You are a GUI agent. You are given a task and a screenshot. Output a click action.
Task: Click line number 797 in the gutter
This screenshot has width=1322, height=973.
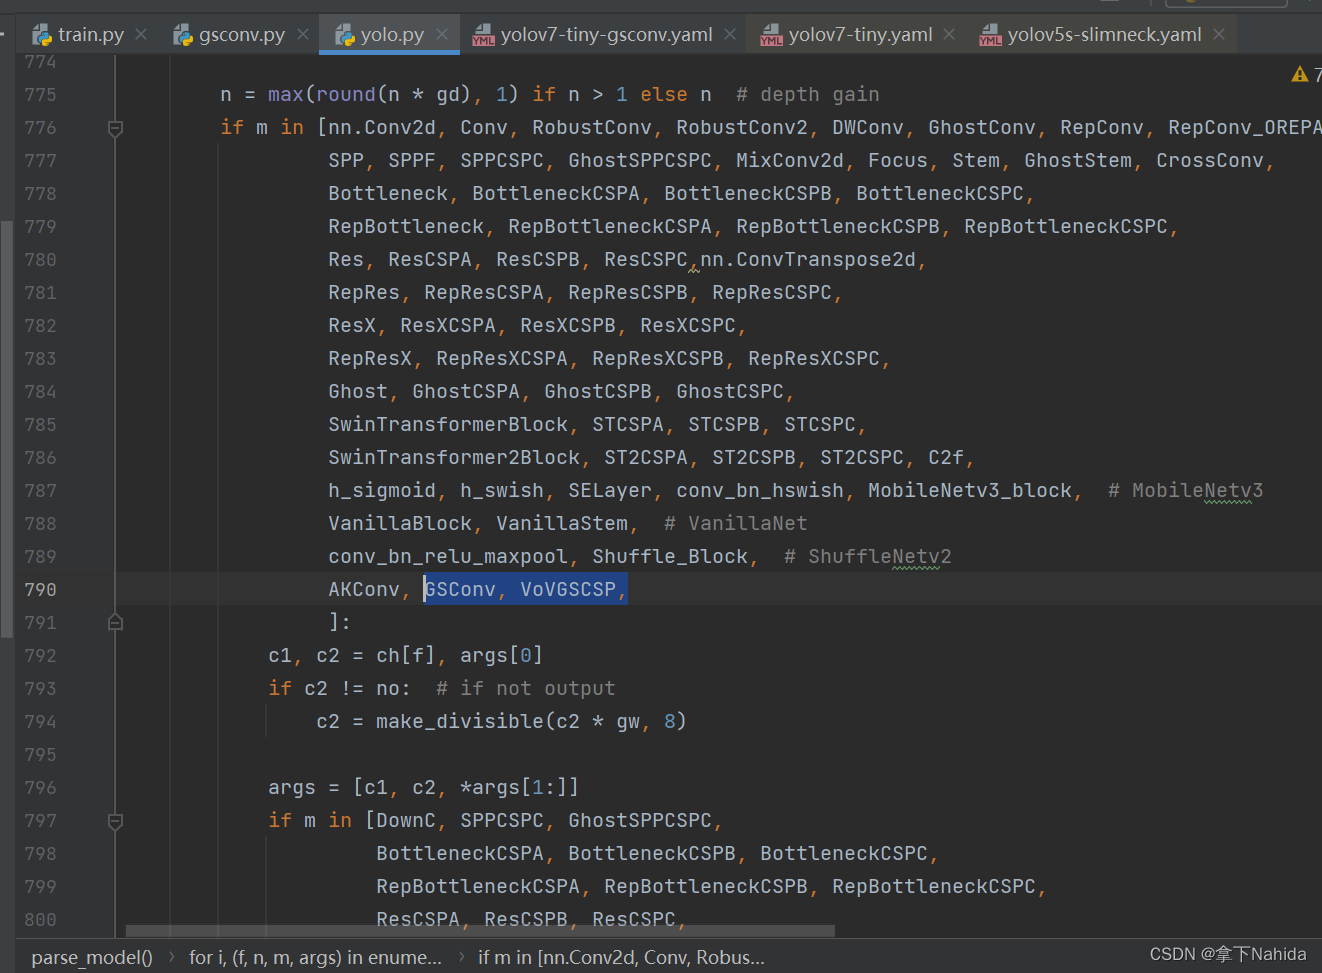[41, 821]
